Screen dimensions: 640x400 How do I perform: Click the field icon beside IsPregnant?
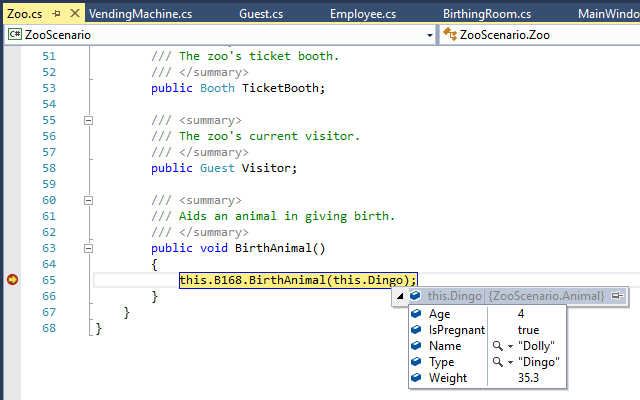pyautogui.click(x=416, y=330)
